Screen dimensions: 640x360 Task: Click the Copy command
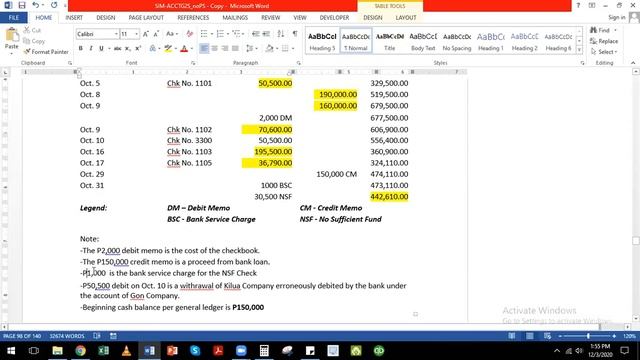click(34, 41)
